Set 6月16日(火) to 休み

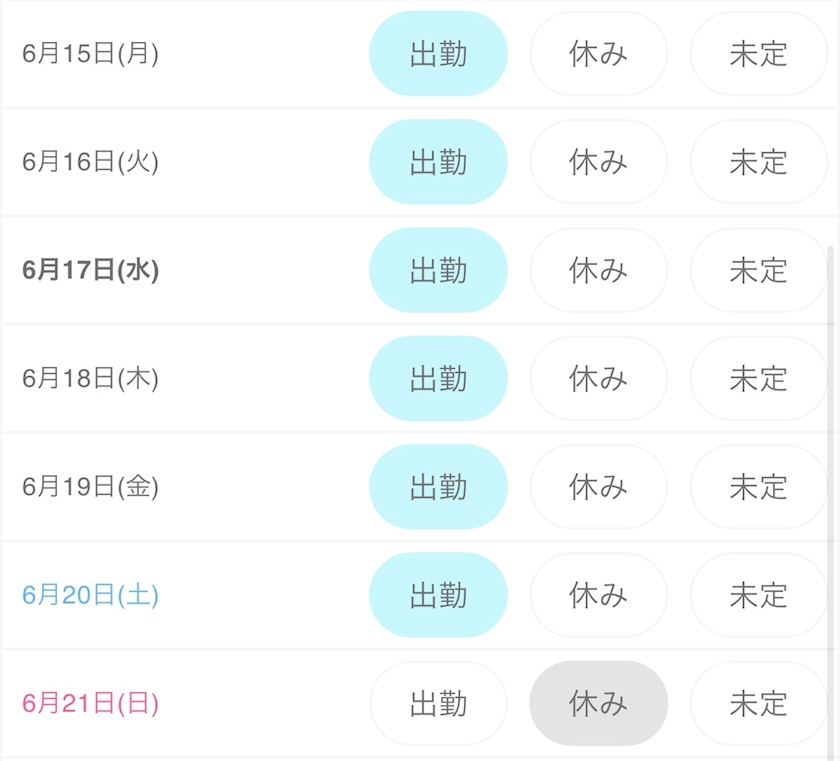pyautogui.click(x=598, y=162)
